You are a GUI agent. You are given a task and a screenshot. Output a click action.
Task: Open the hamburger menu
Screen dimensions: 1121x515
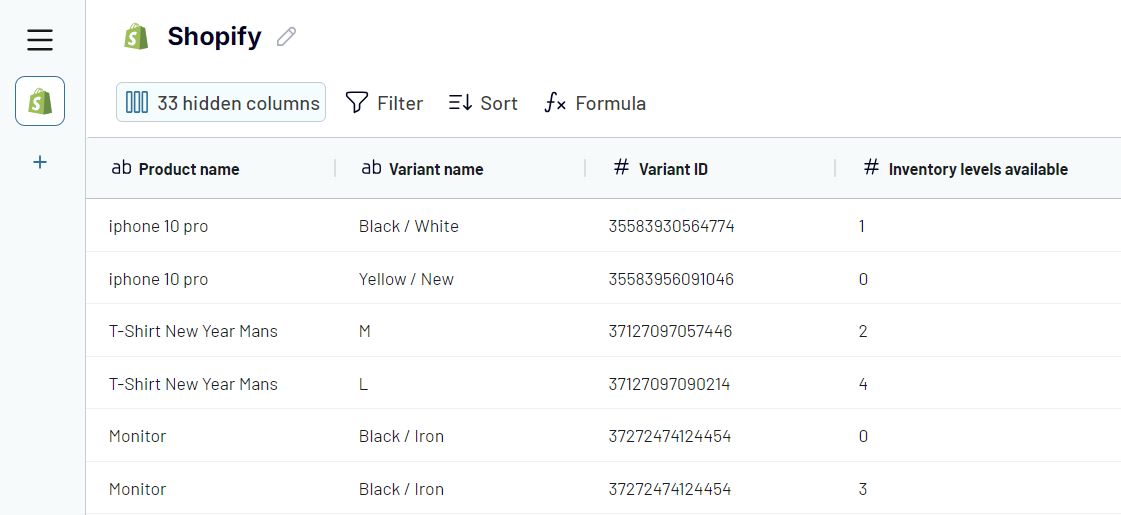[40, 40]
